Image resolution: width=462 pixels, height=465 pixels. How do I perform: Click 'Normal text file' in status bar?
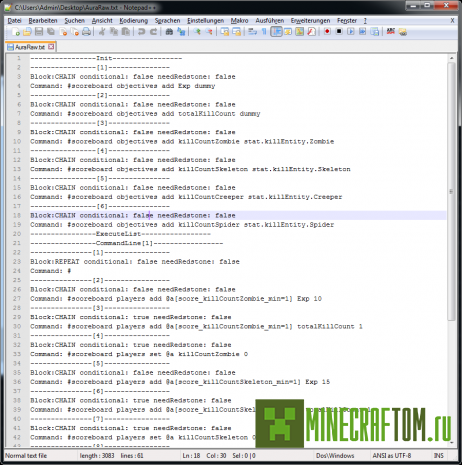pos(26,455)
